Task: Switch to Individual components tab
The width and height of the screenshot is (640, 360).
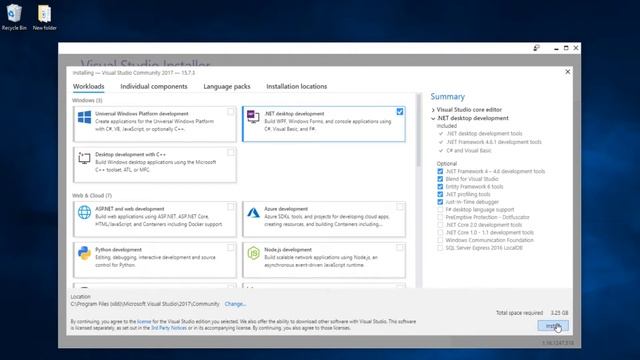Action: tap(154, 87)
